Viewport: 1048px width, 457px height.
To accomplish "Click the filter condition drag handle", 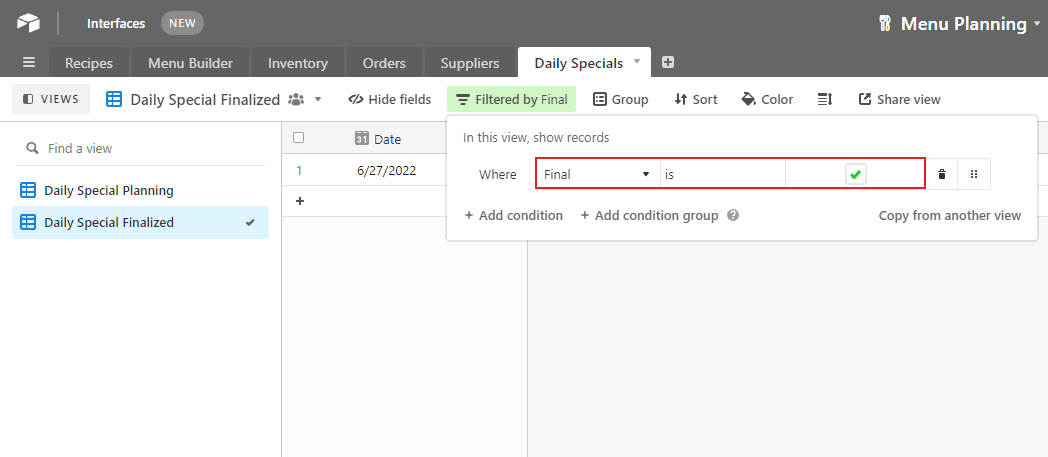I will pos(974,174).
